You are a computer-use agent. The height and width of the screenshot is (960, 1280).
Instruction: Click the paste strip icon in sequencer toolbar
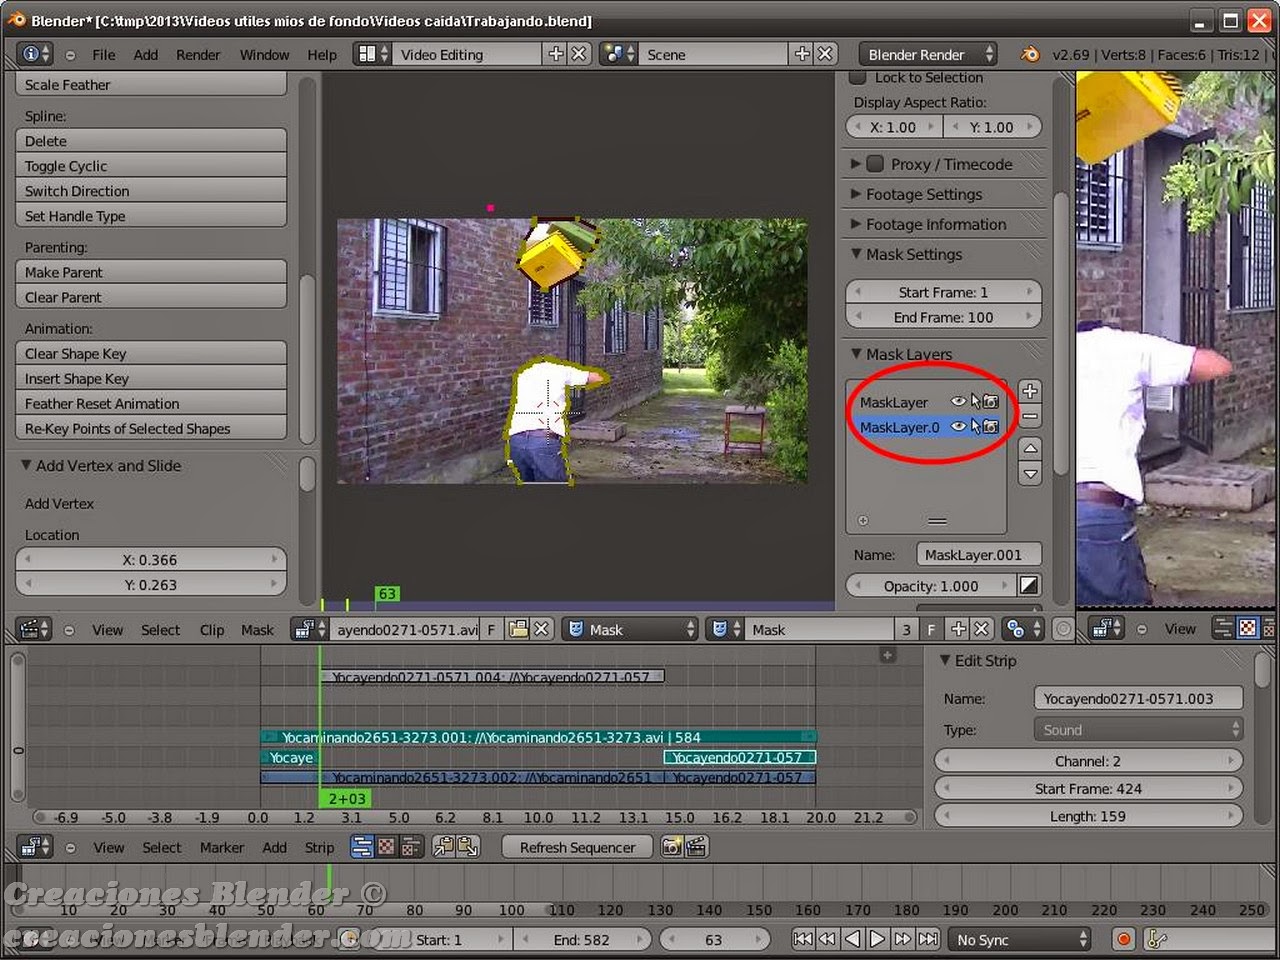(x=468, y=847)
